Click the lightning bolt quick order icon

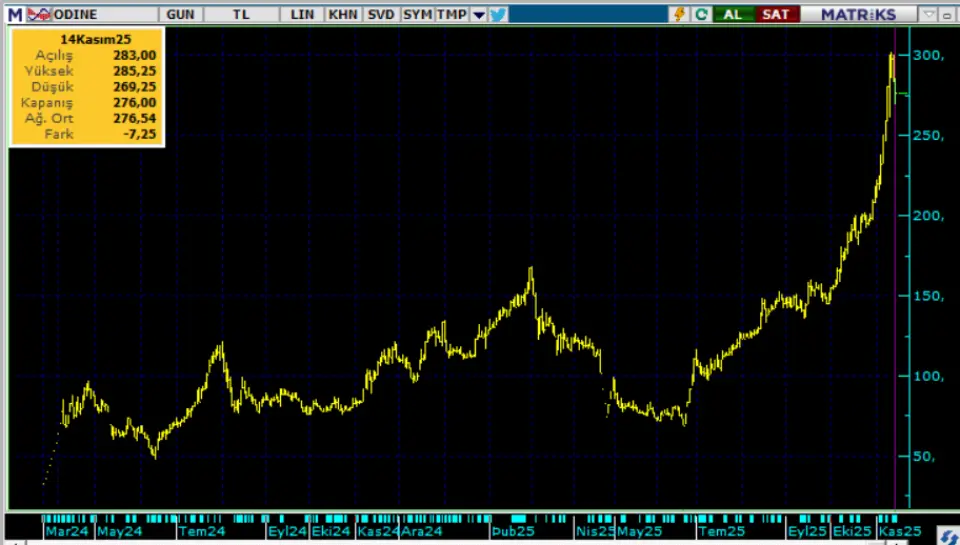tap(680, 14)
